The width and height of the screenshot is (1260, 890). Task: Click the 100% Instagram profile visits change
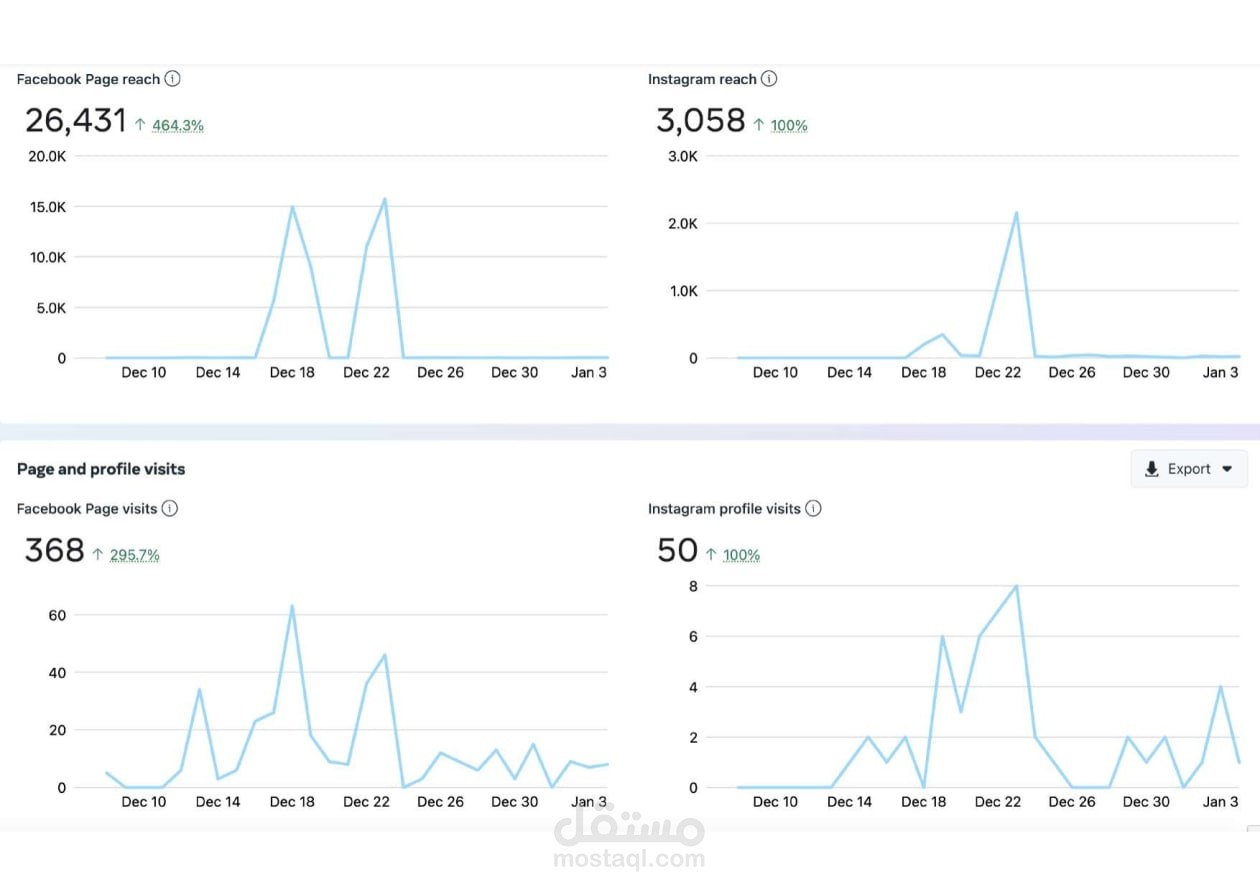(741, 554)
